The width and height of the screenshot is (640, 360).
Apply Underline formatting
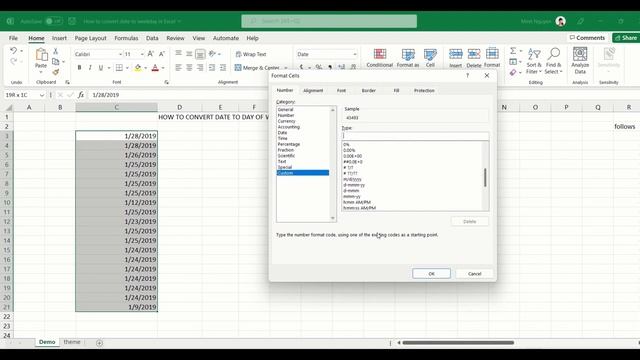coord(100,68)
